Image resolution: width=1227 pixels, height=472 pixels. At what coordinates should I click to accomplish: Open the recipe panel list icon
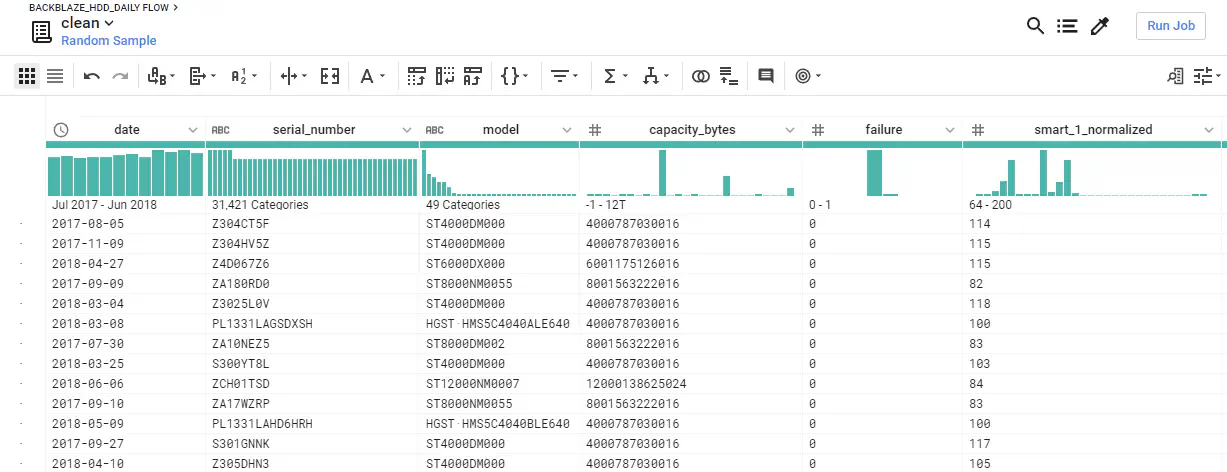pos(1067,27)
